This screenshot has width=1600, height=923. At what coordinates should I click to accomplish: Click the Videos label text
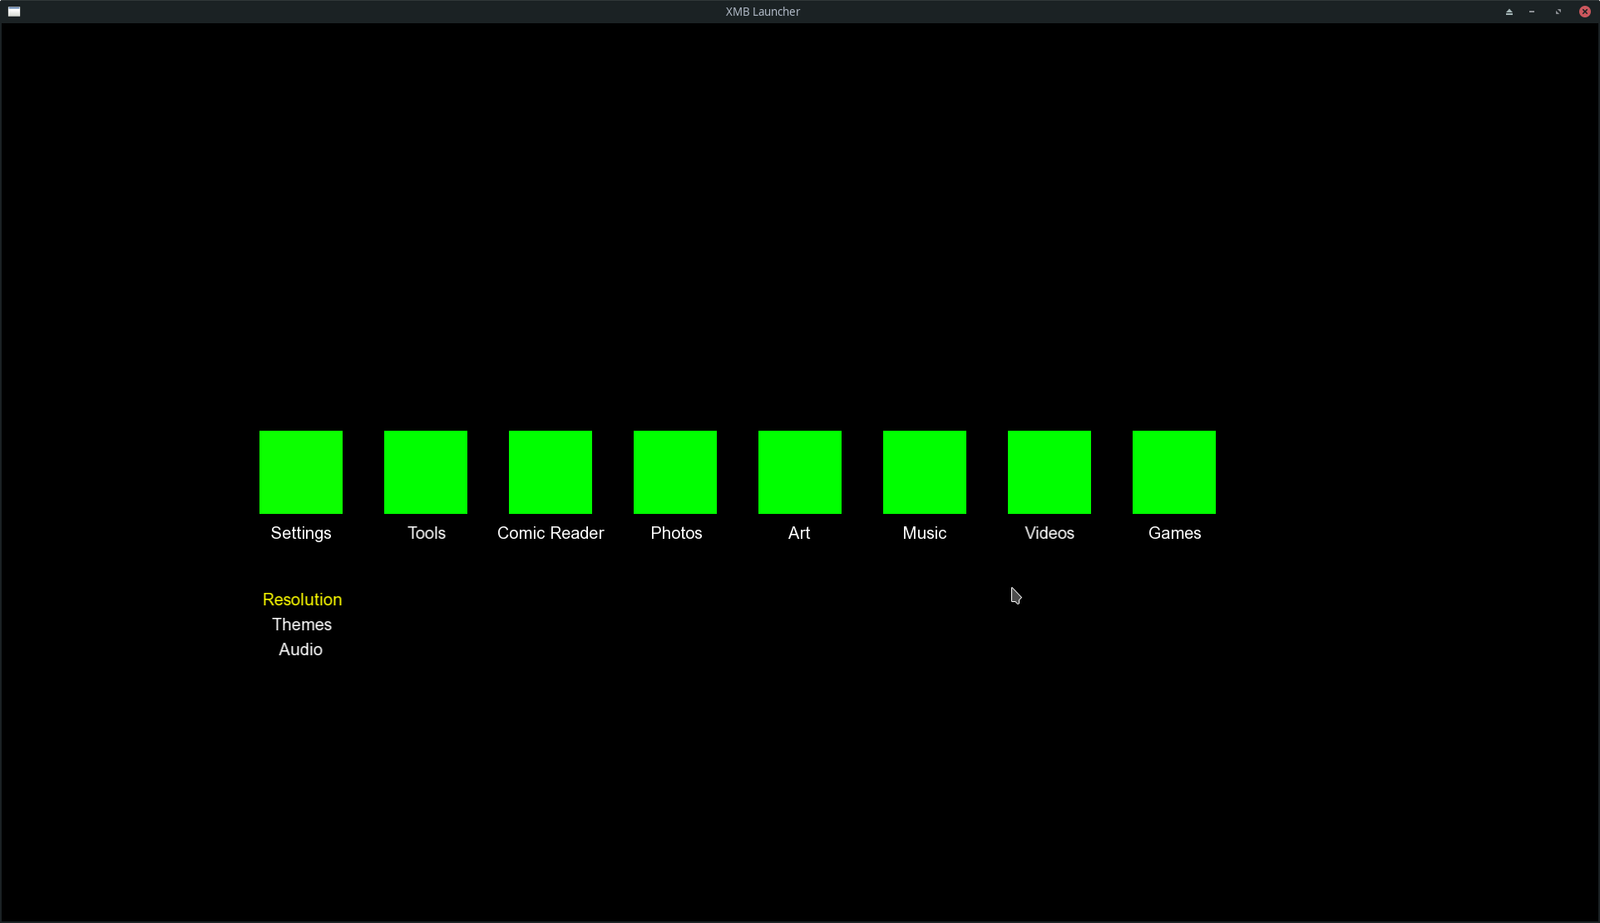(x=1050, y=533)
